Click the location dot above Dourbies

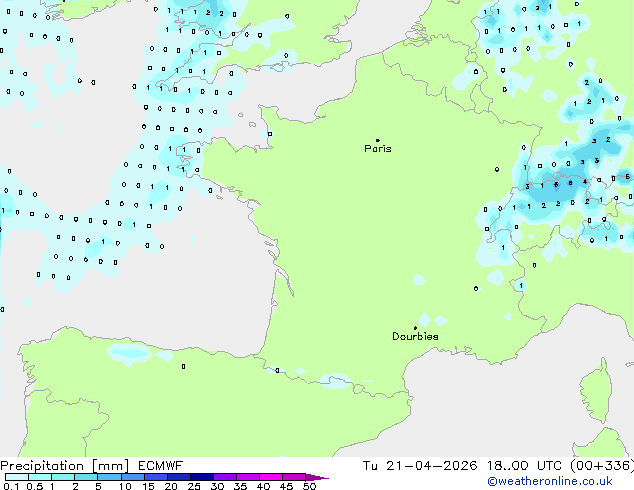[x=415, y=328]
